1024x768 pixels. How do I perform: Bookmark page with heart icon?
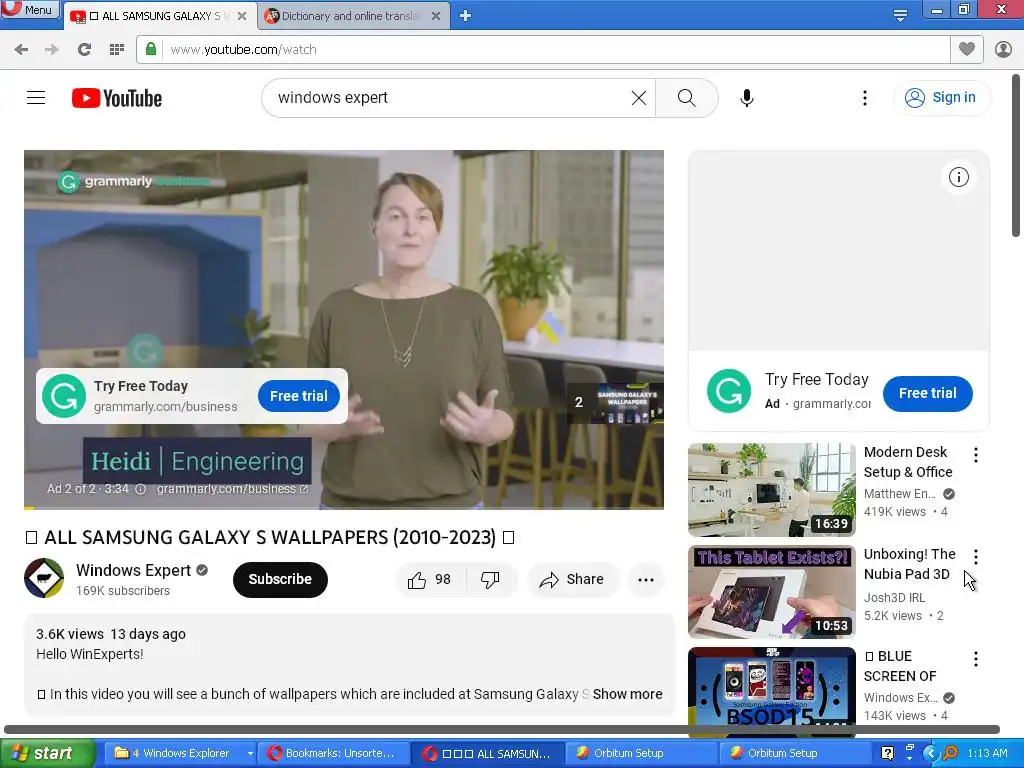click(967, 49)
